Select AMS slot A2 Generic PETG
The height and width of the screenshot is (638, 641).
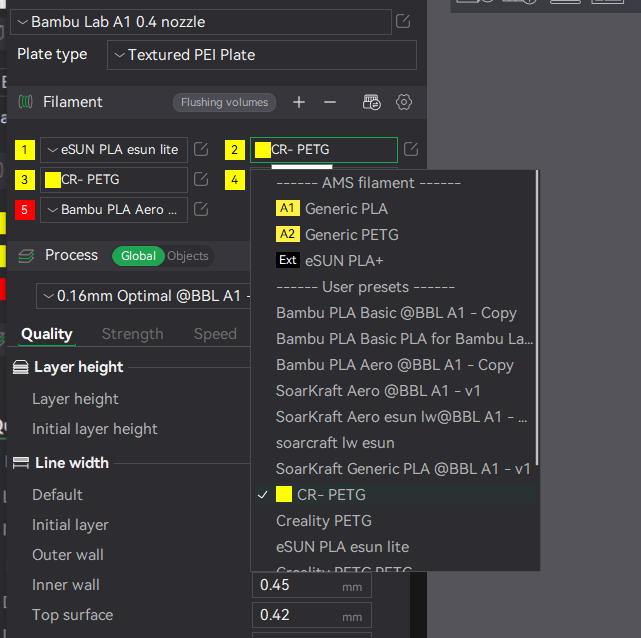[x=394, y=235]
